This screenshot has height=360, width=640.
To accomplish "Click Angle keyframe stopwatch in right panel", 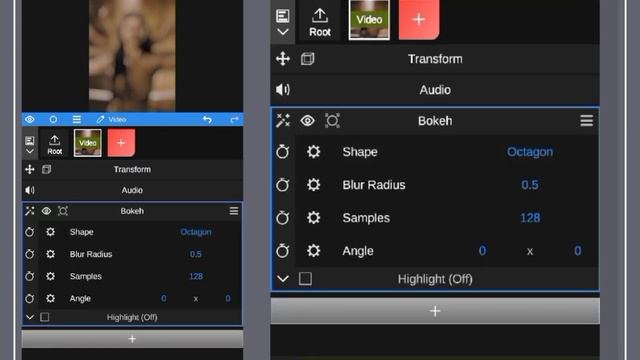I will [x=282, y=251].
